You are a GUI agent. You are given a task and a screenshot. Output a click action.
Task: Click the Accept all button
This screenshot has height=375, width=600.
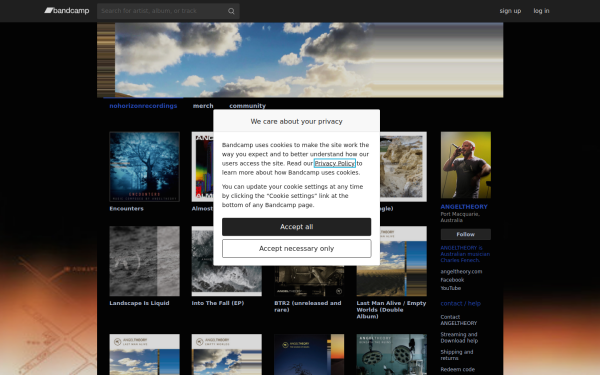[297, 227]
